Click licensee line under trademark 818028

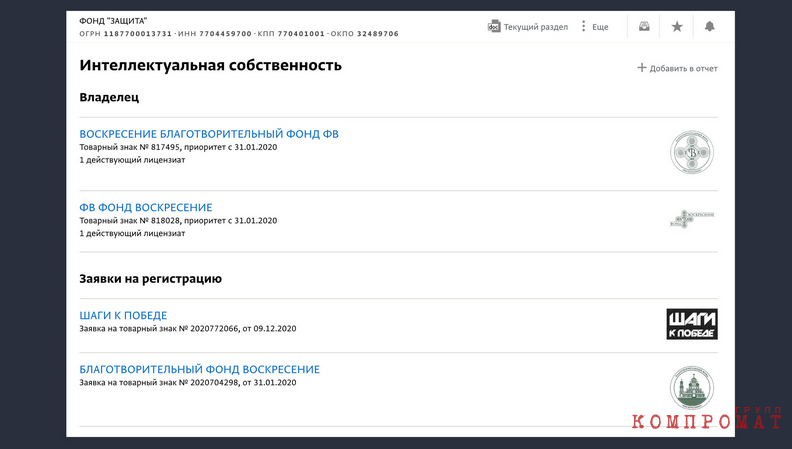tap(132, 233)
